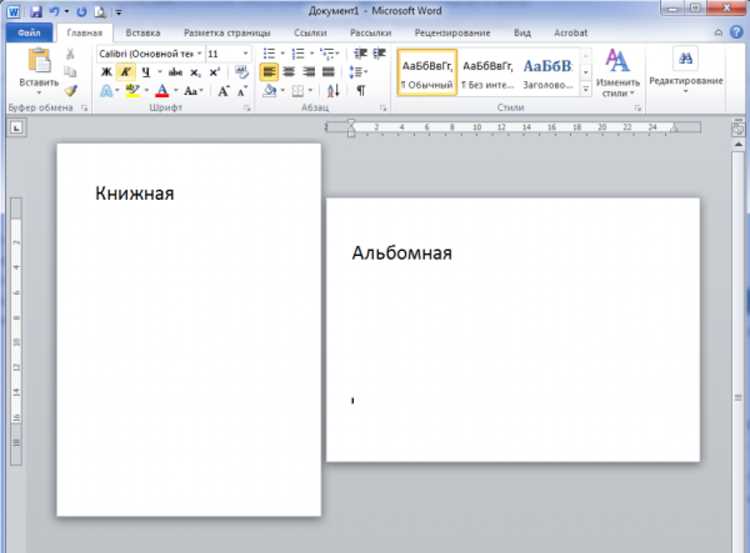This screenshot has height=553, width=750.
Task: Clear formatting with the eraser icon
Action: (x=242, y=72)
